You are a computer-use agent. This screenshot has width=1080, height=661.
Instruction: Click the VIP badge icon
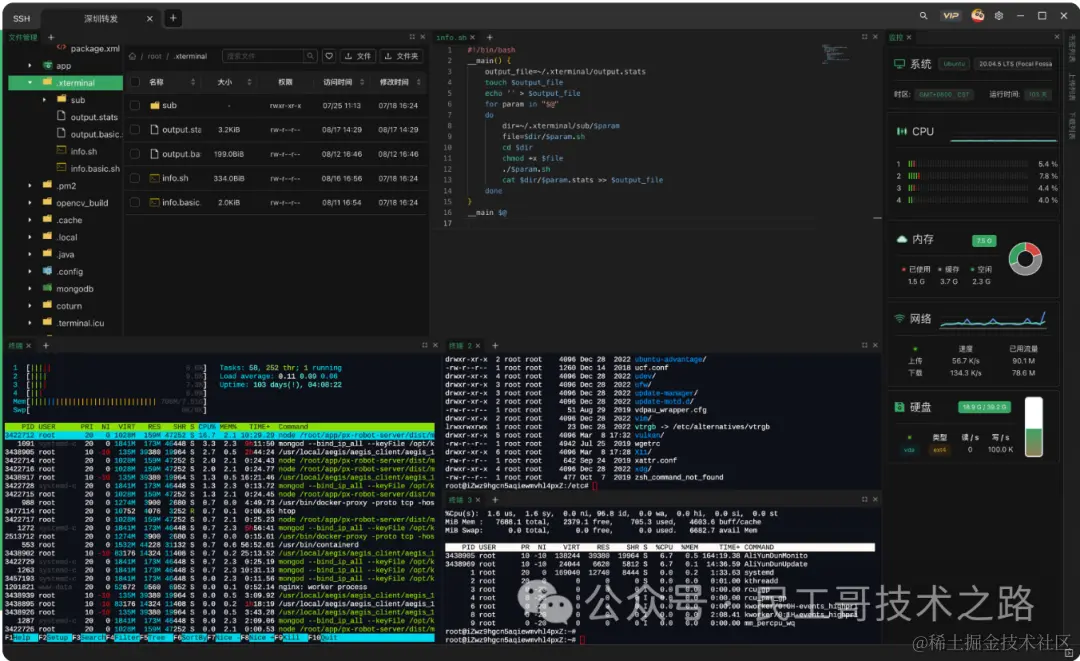coord(951,16)
